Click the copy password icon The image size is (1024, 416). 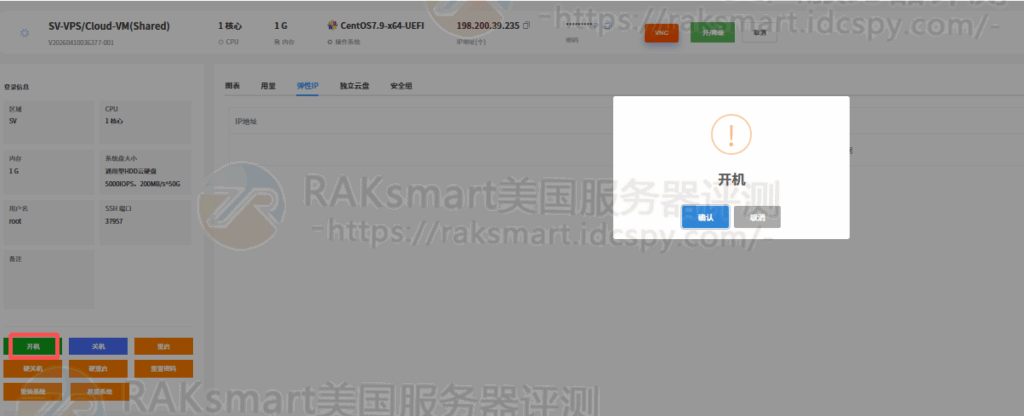[609, 25]
